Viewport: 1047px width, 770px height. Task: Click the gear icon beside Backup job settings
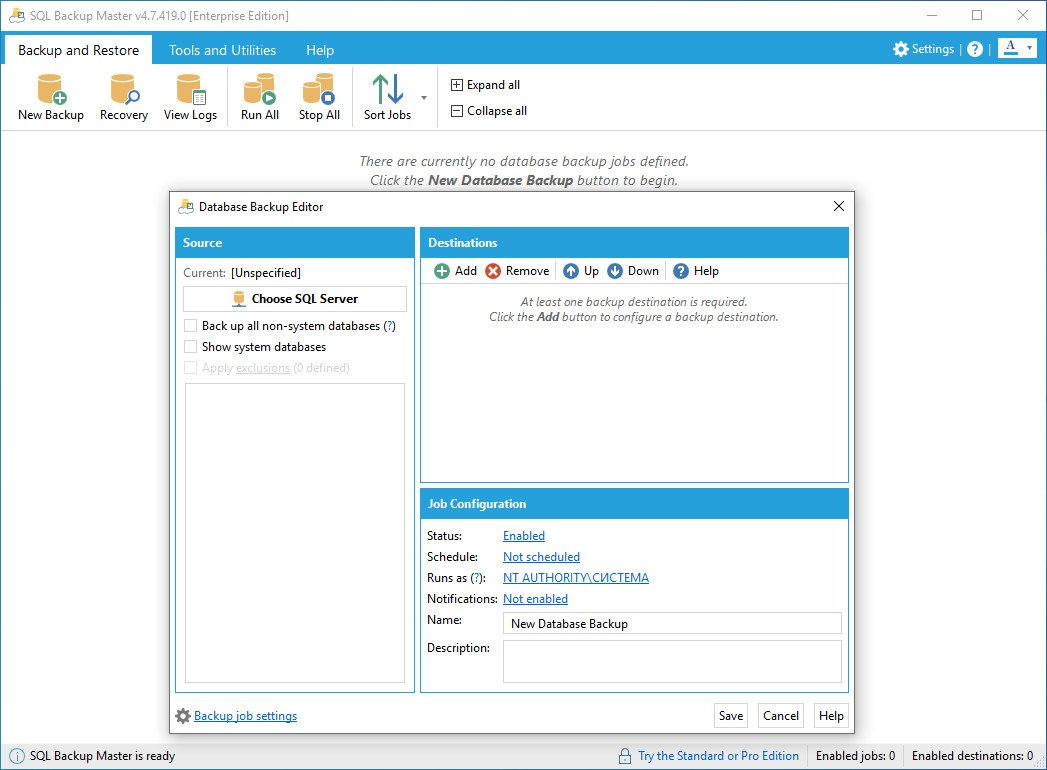[x=183, y=716]
